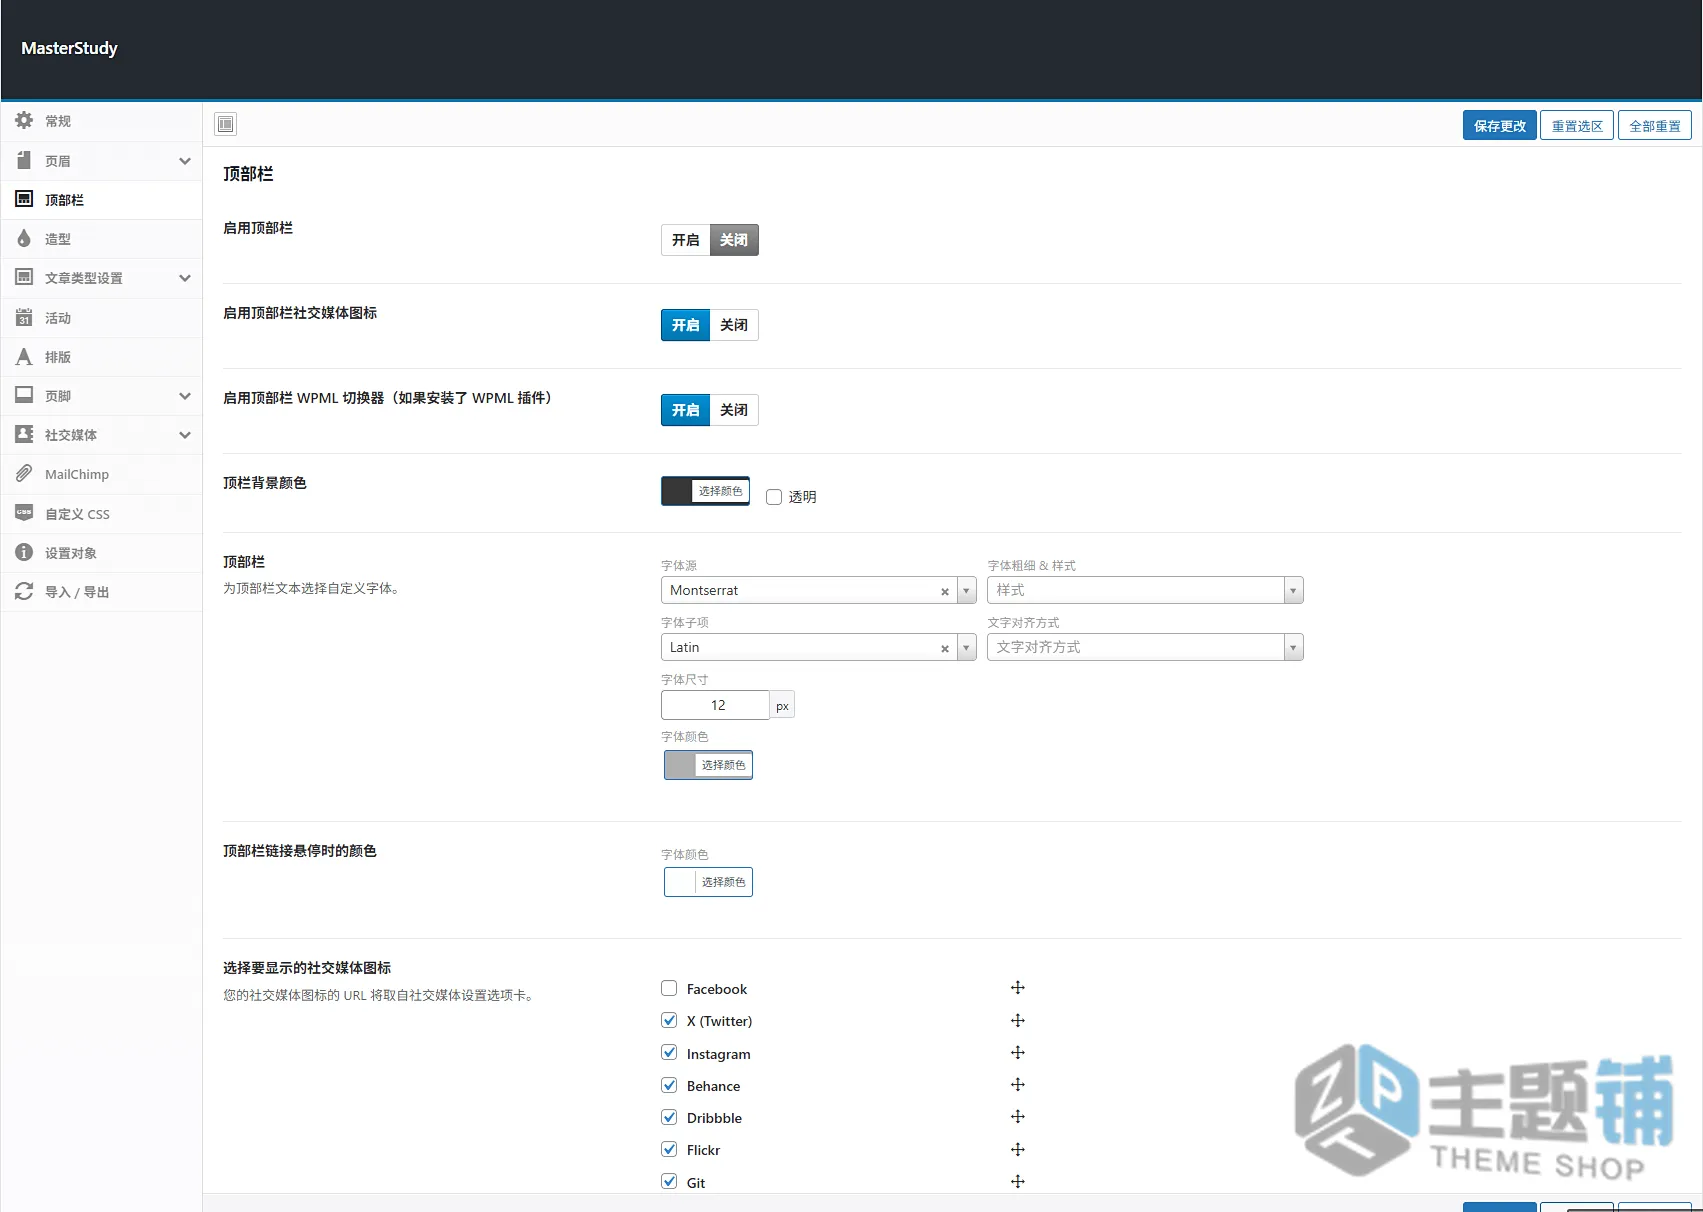The width and height of the screenshot is (1703, 1212).
Task: Click the Header page icon in sidebar
Action: (x=24, y=160)
